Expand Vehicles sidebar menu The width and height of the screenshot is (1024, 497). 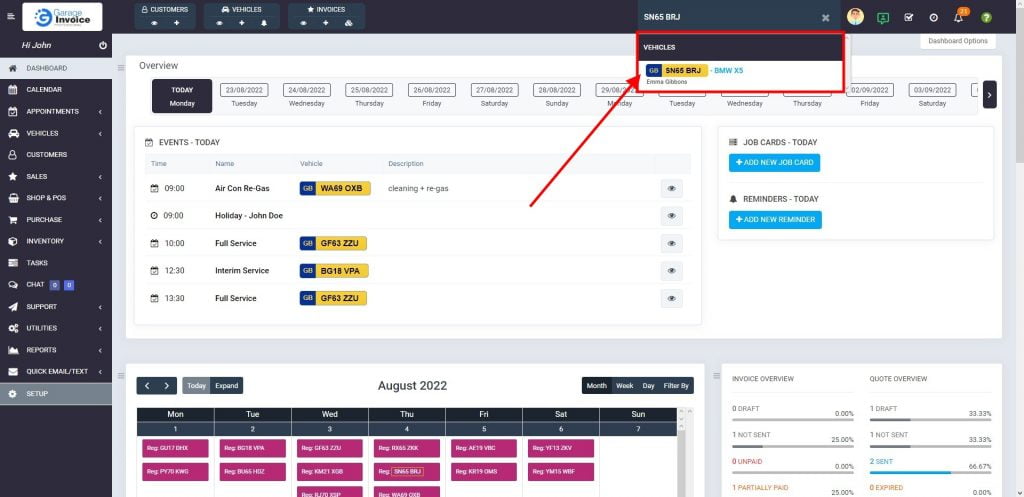tap(56, 133)
